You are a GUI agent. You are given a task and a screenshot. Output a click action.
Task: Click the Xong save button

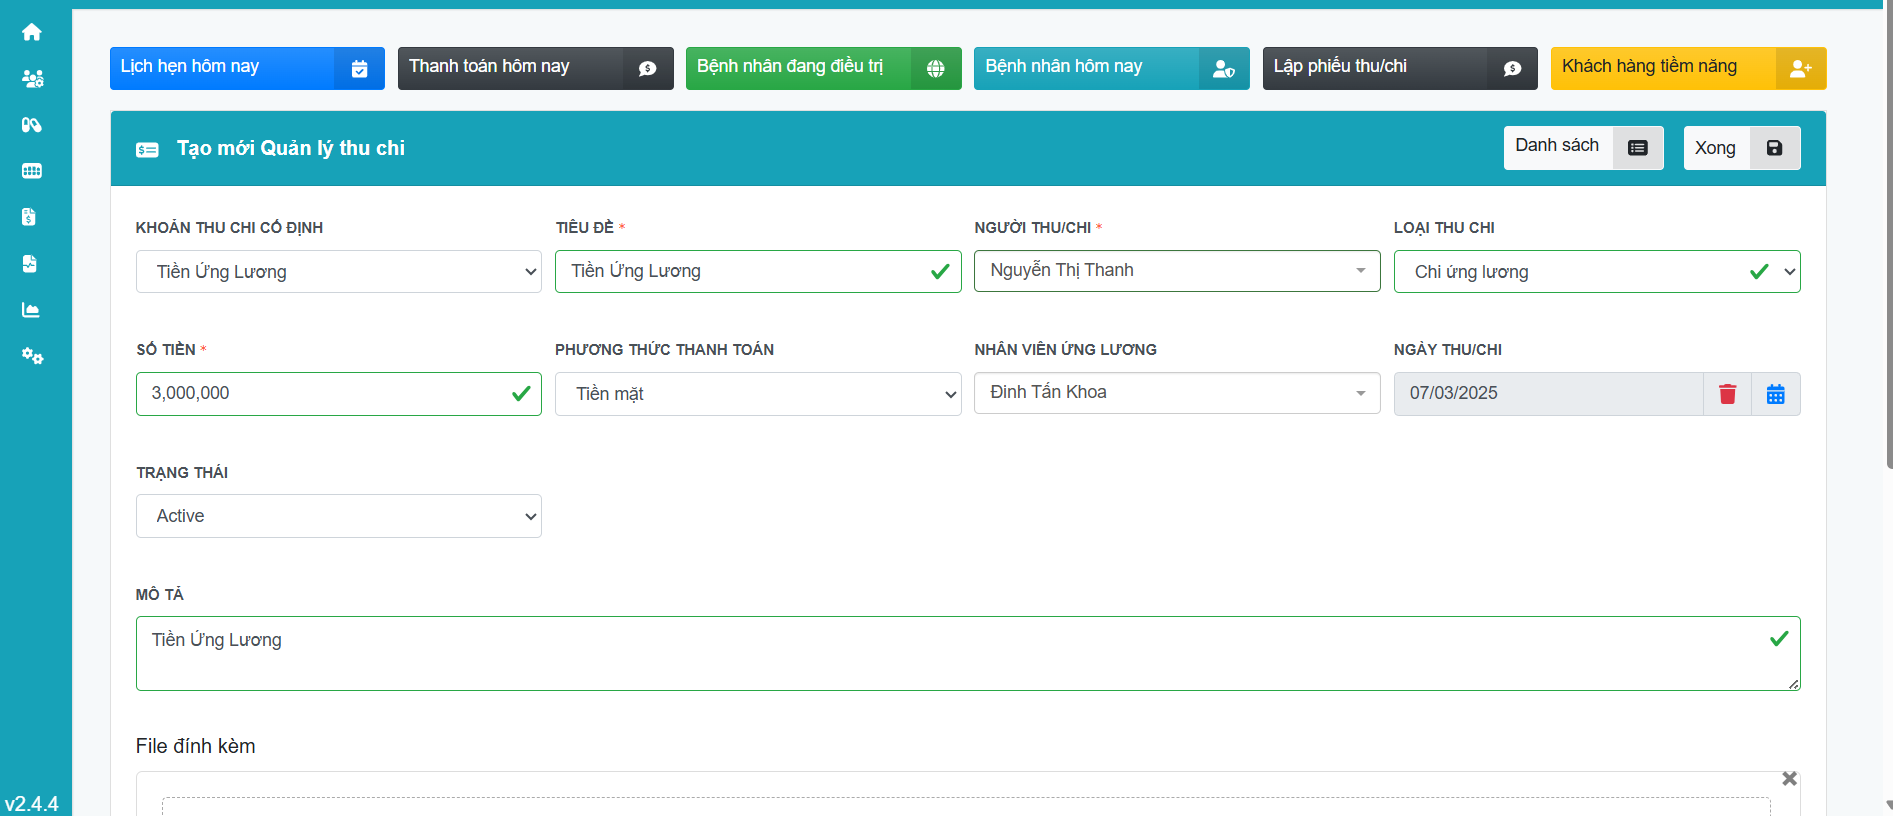[x=1741, y=148]
